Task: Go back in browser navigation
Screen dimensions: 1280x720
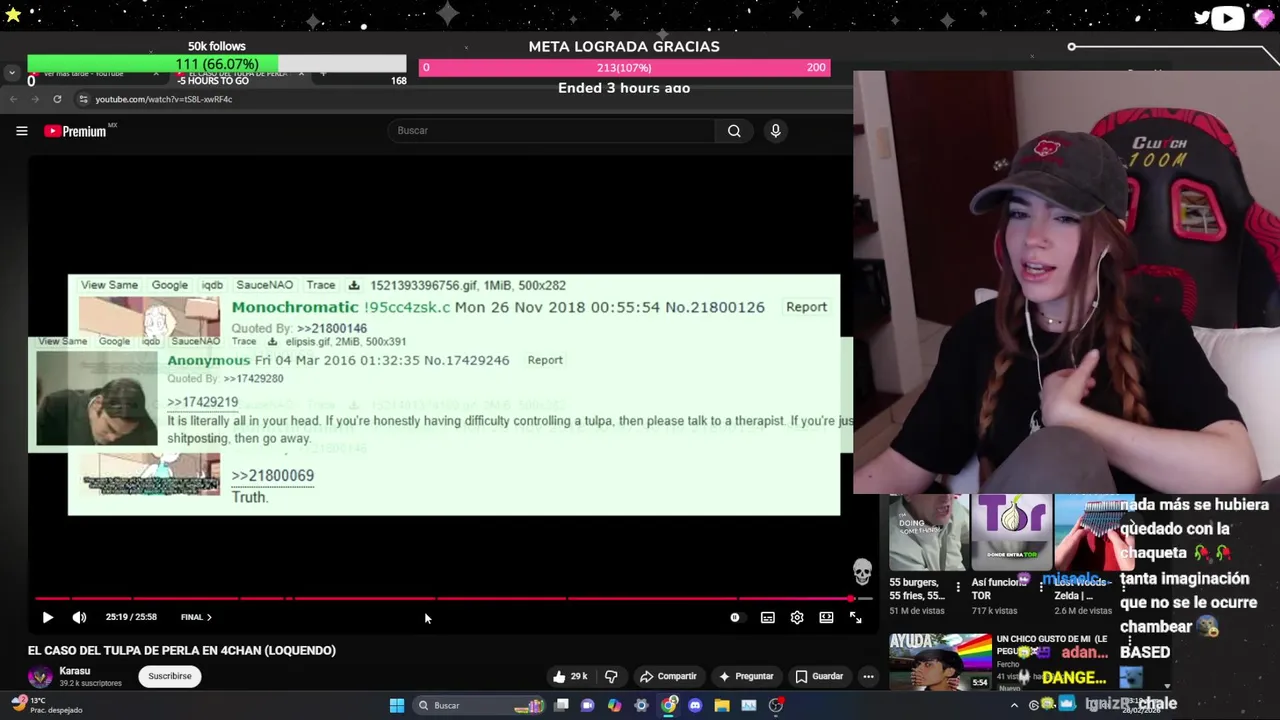Action: click(13, 99)
